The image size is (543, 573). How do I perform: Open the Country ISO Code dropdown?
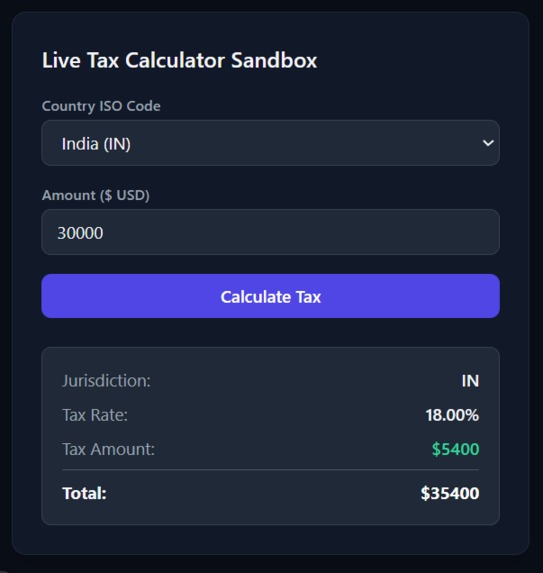[x=270, y=143]
